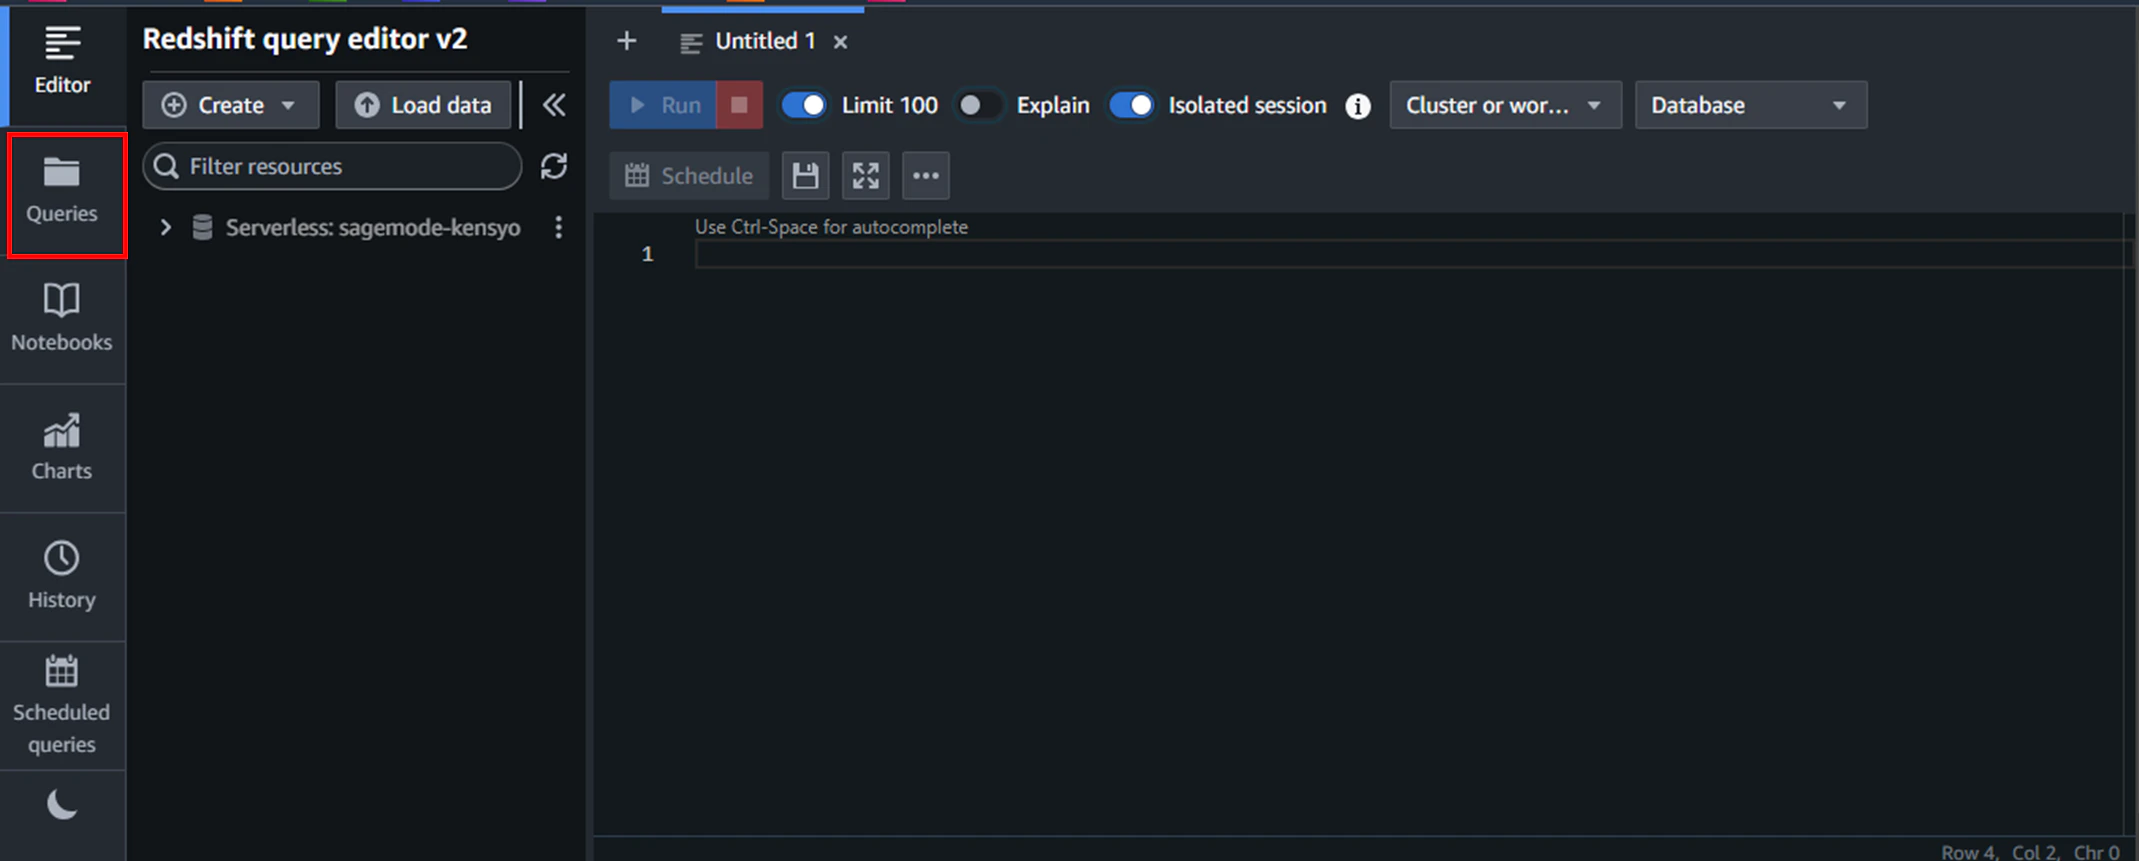Open the Charts view
Image resolution: width=2139 pixels, height=861 pixels.
click(x=62, y=448)
